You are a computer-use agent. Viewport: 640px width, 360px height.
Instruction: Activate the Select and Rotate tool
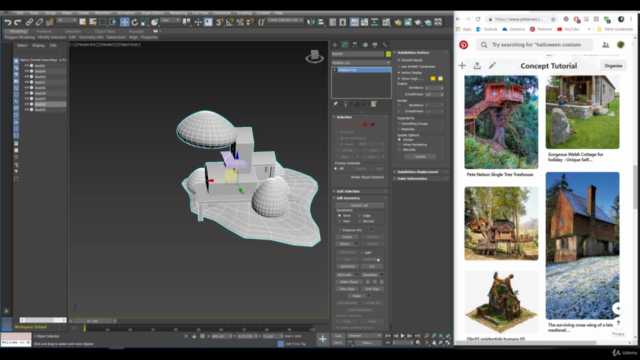coord(135,22)
